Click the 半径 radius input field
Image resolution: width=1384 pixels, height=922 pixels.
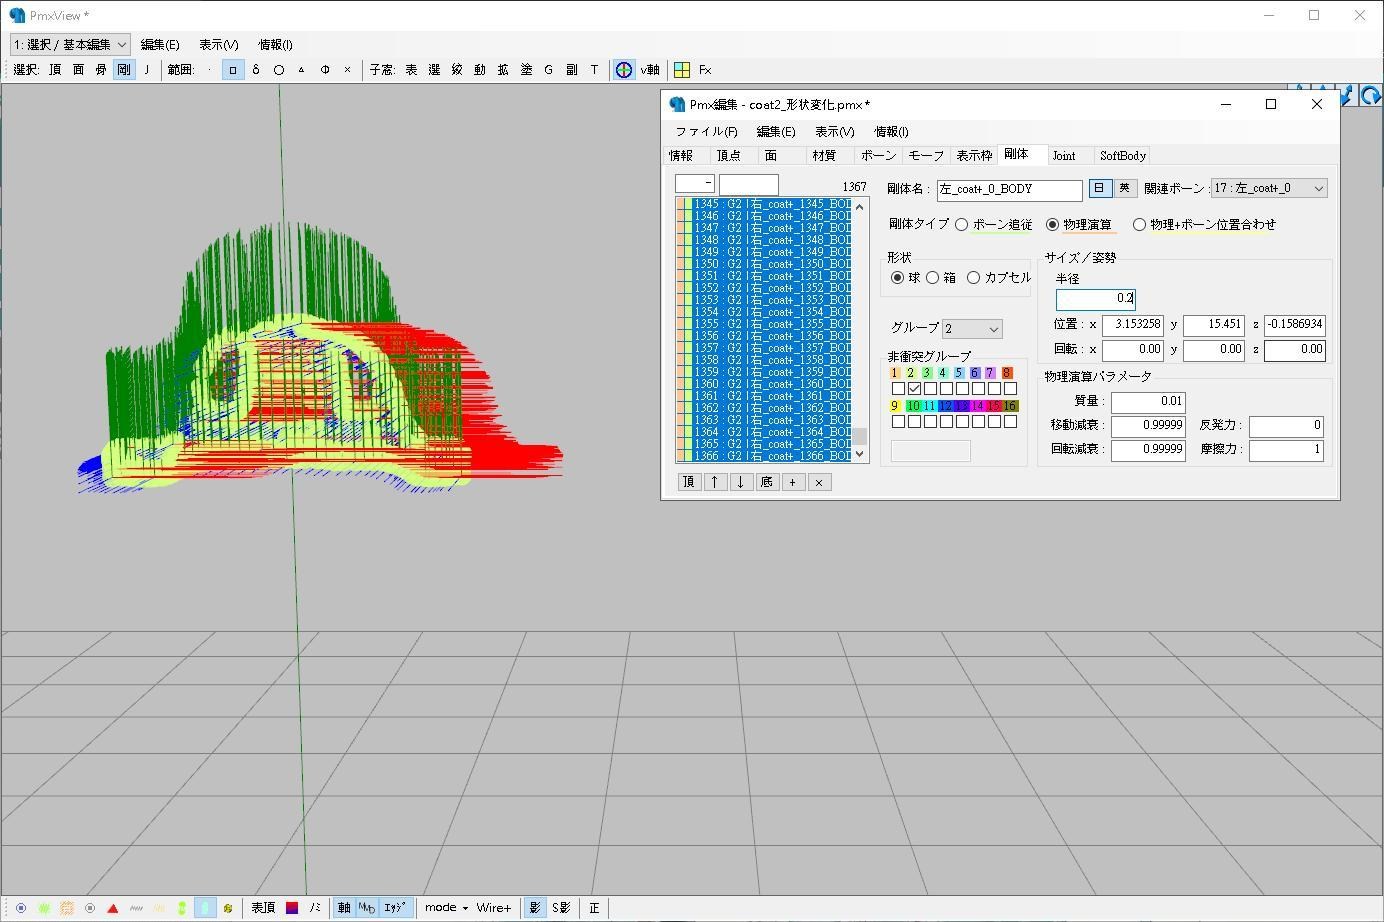tap(1096, 298)
